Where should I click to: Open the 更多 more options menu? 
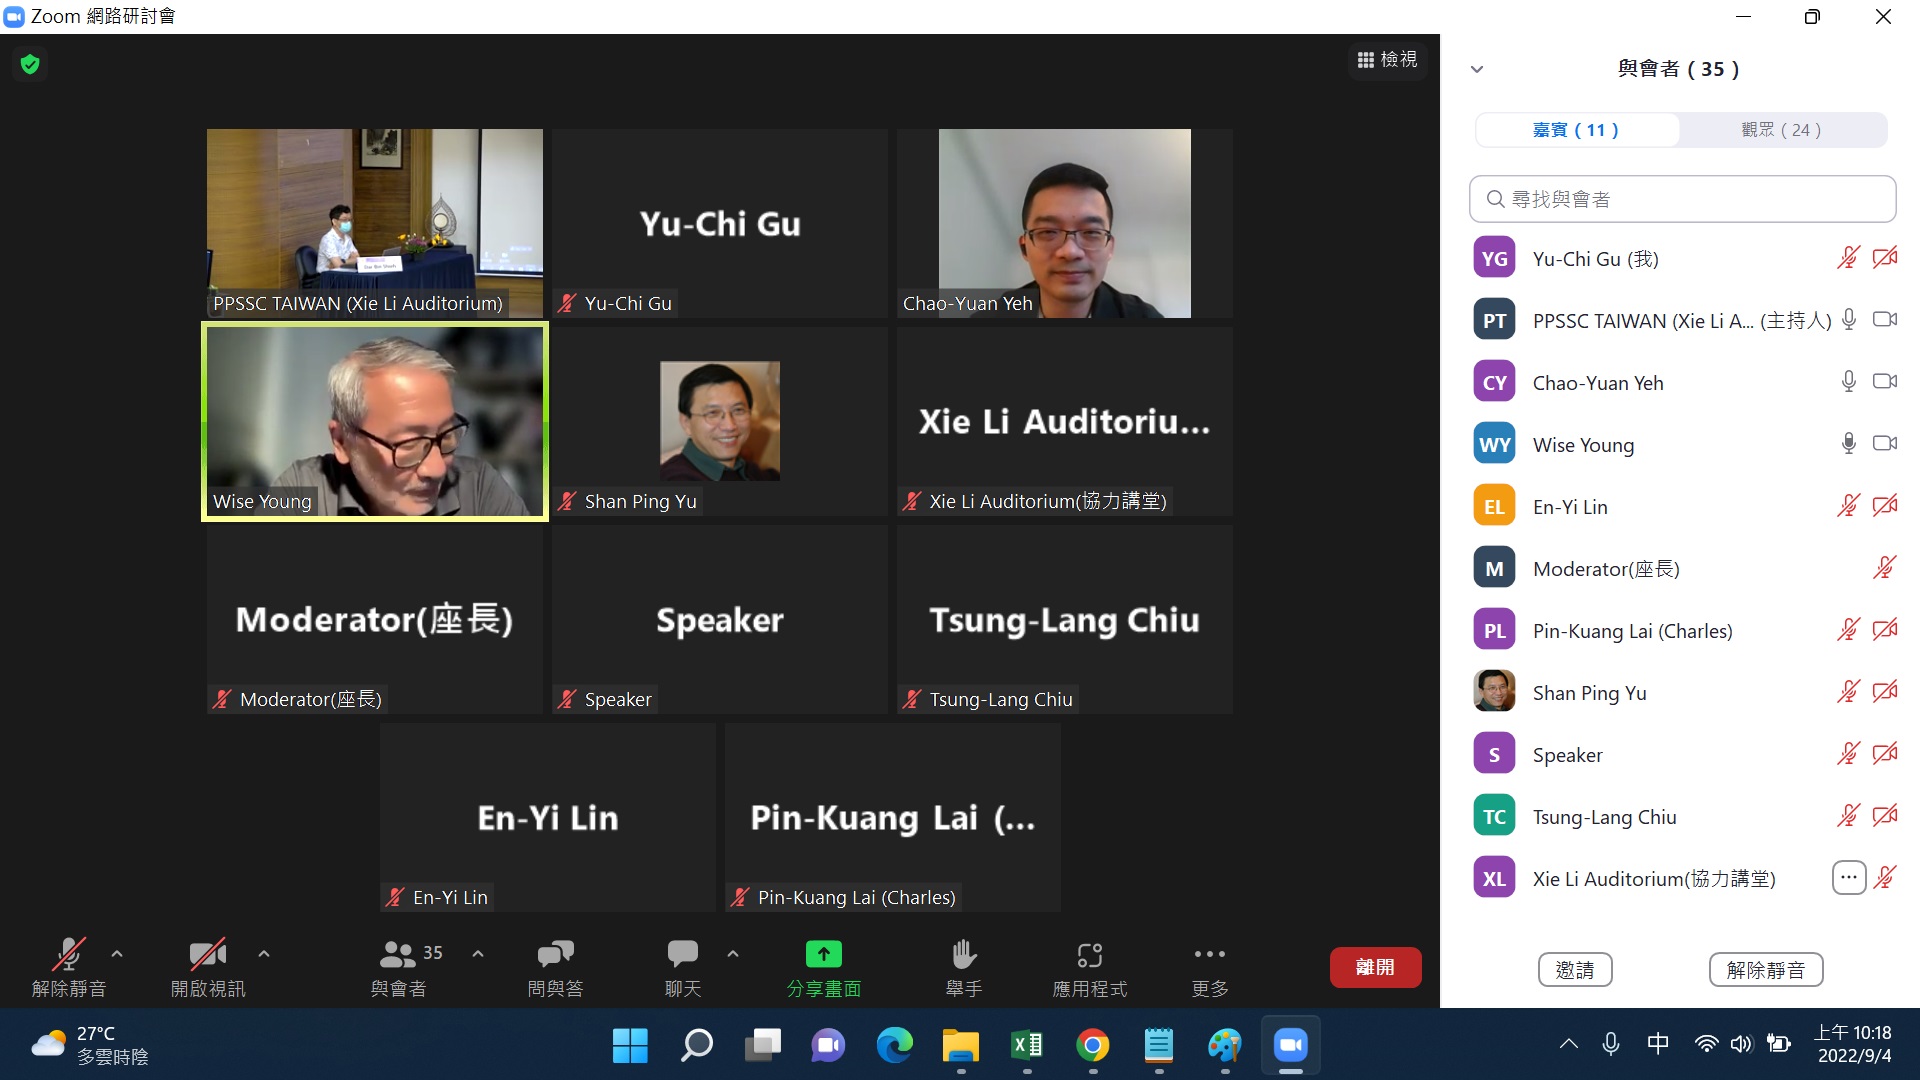point(1210,968)
